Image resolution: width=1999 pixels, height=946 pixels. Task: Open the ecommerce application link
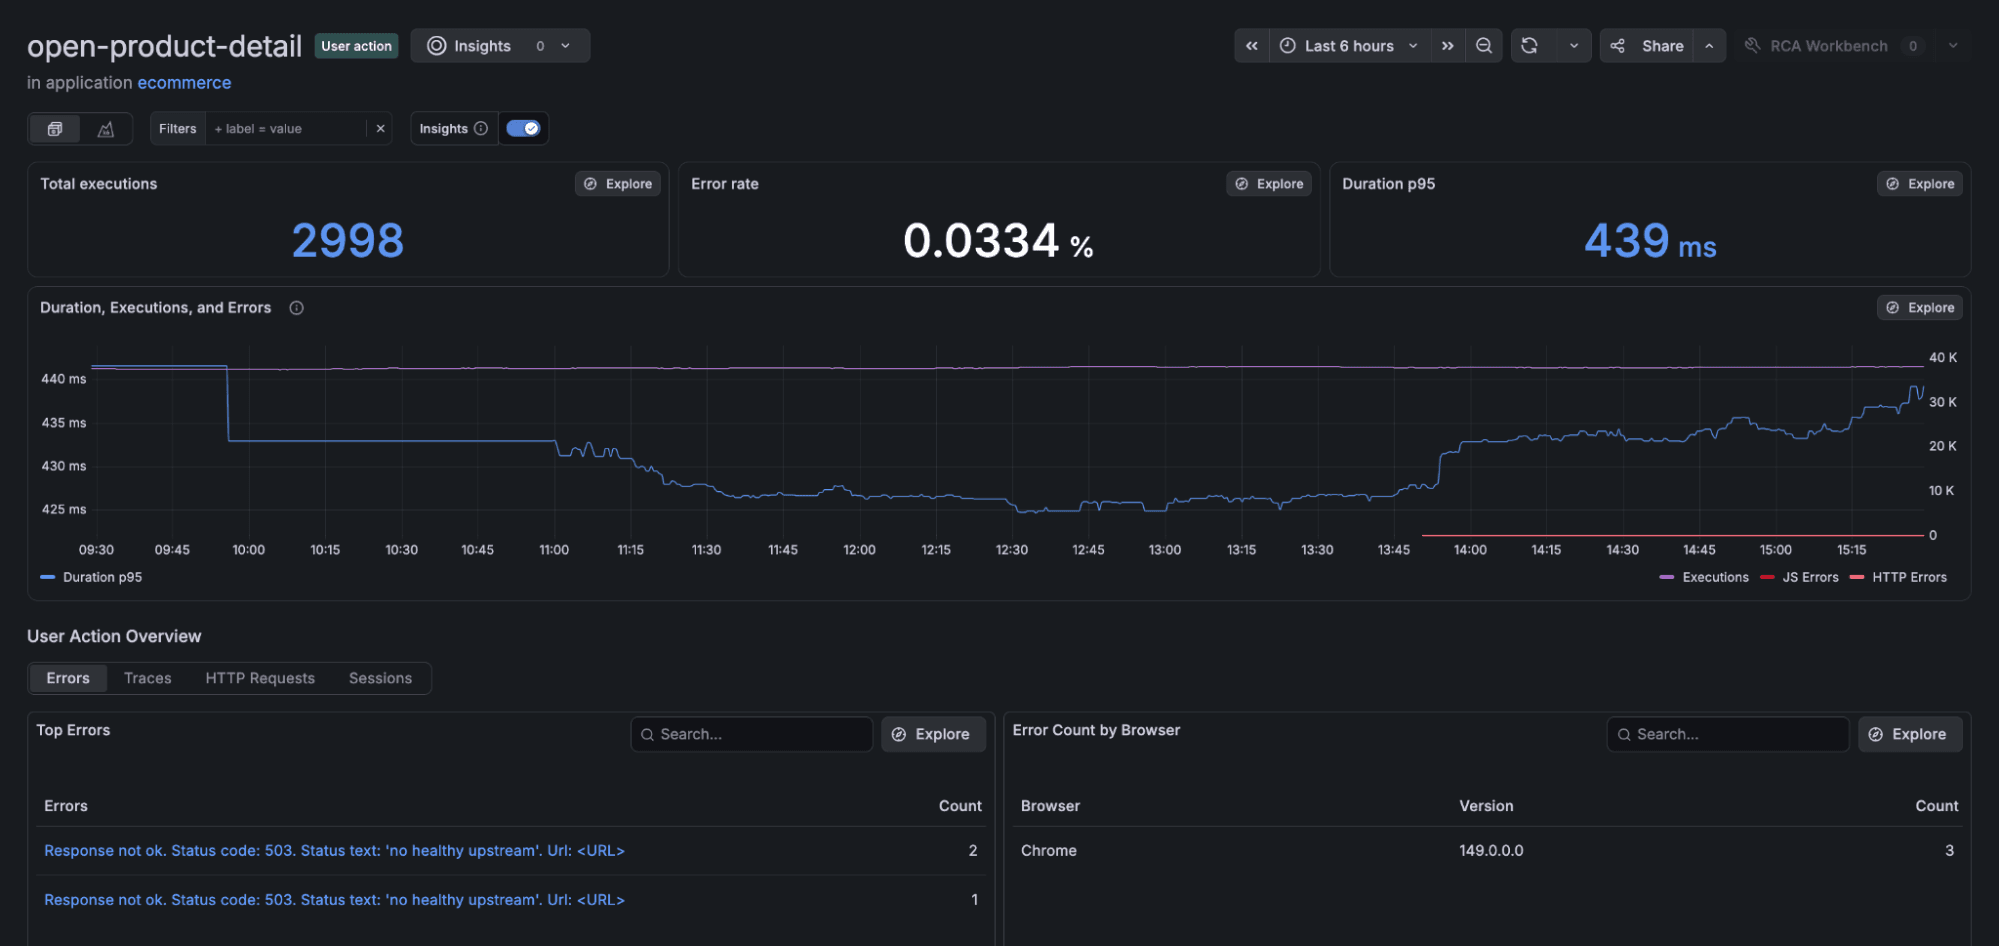184,83
